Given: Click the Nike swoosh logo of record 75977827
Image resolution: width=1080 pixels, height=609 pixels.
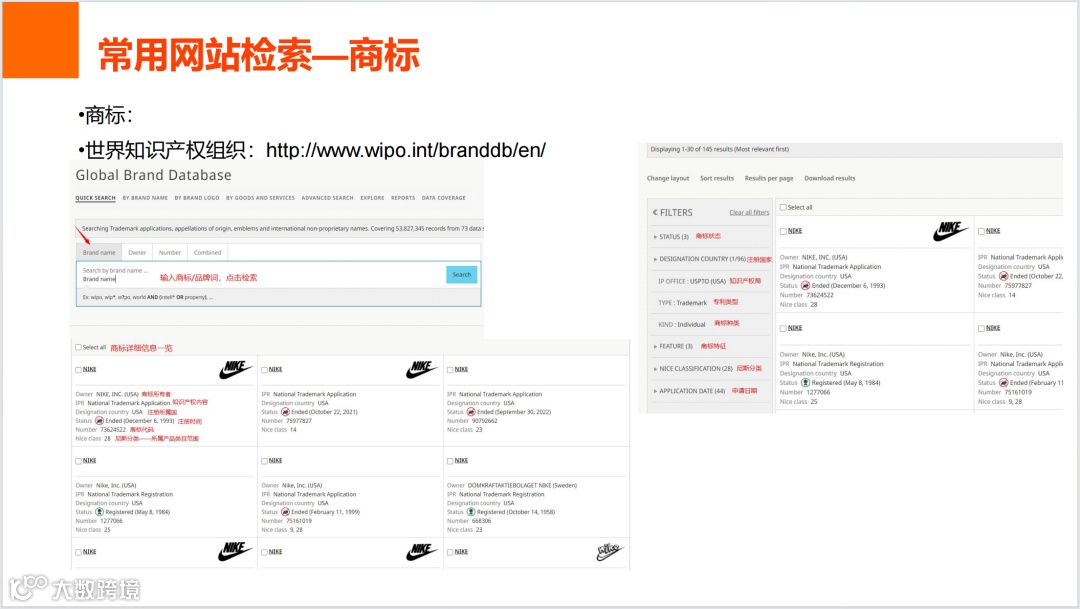Looking at the screenshot, I should (422, 370).
